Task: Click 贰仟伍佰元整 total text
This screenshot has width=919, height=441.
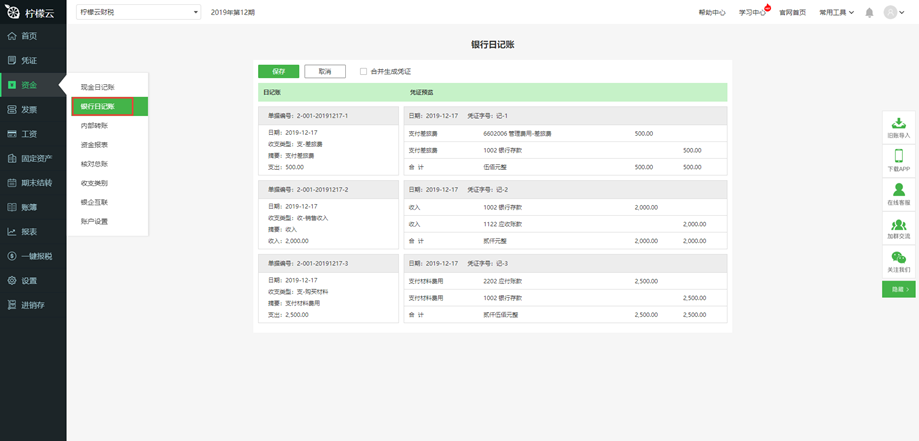Action: (501, 314)
